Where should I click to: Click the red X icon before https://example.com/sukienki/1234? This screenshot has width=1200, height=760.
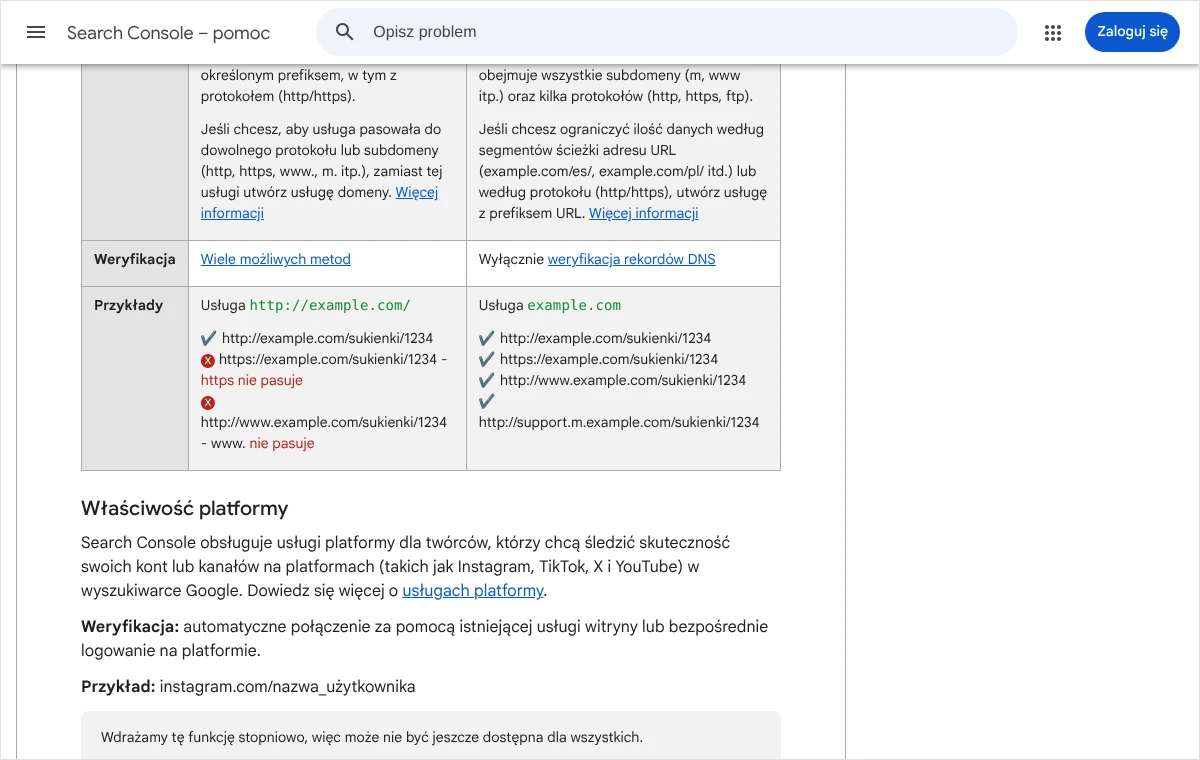click(208, 360)
